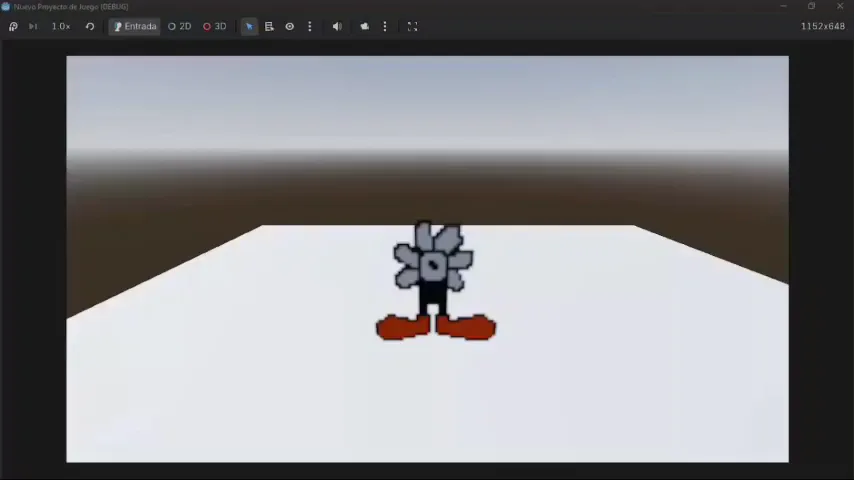The width and height of the screenshot is (854, 480).
Task: Minimize the Nuevo Proyecto de Juego window
Action: point(783,6)
